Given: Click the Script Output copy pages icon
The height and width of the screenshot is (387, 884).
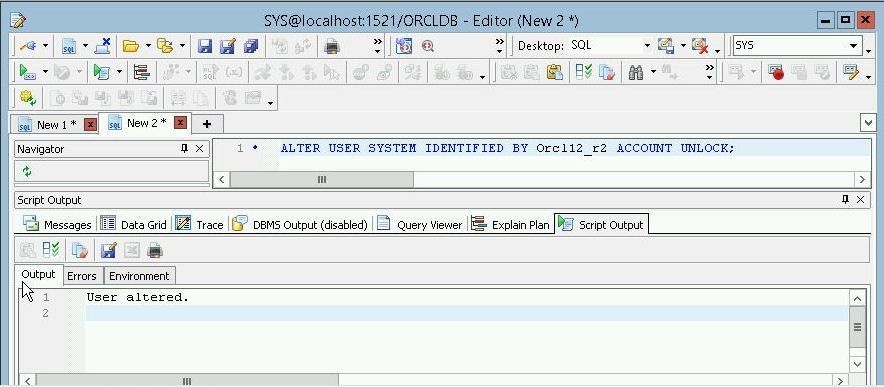Looking at the screenshot, I should tap(80, 250).
